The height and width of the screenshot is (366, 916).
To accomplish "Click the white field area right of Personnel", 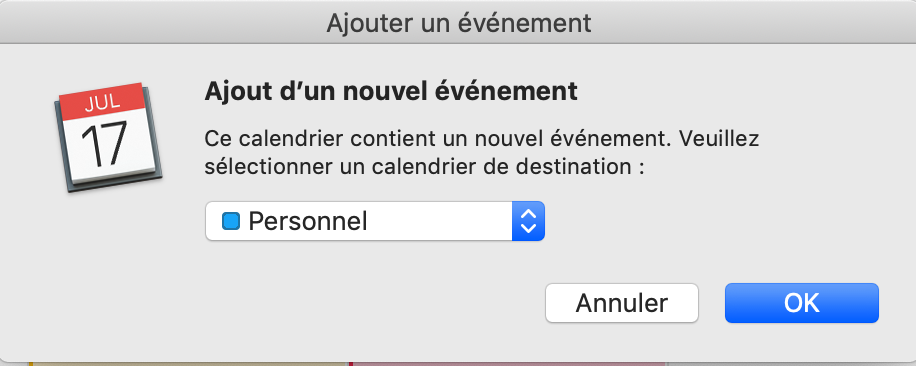I will click(x=439, y=221).
